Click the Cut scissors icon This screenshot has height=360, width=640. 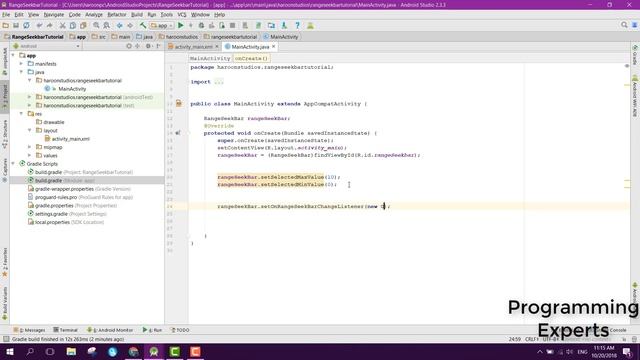(x=62, y=25)
